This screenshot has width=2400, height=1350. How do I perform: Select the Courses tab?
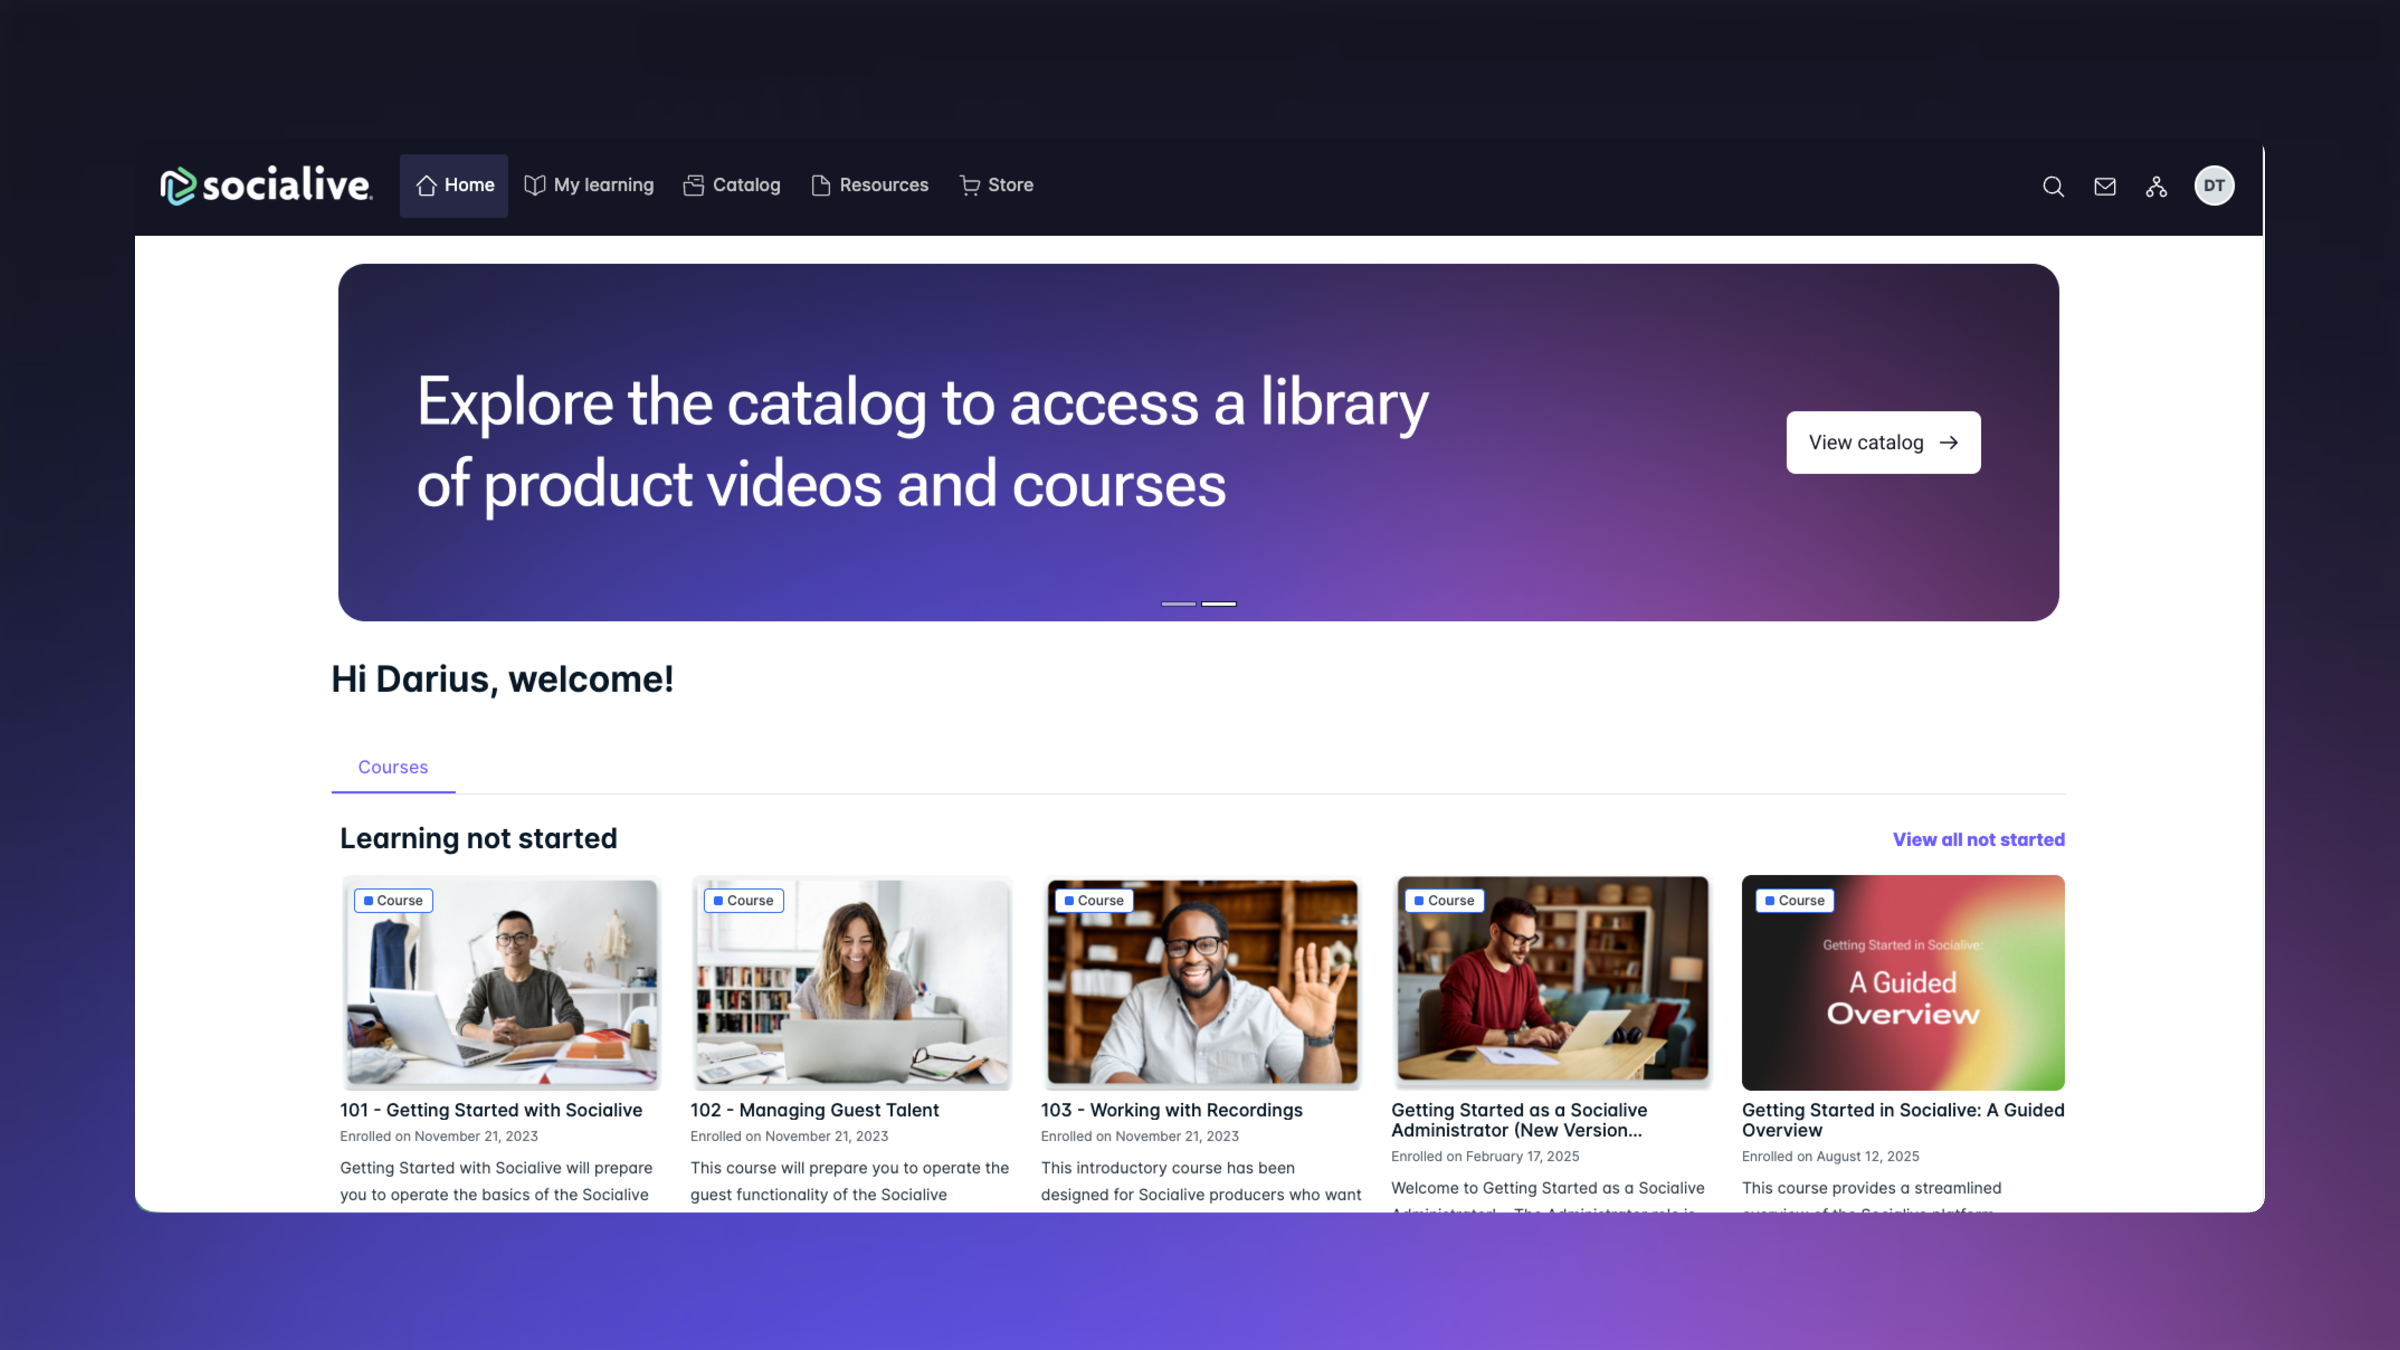click(393, 767)
